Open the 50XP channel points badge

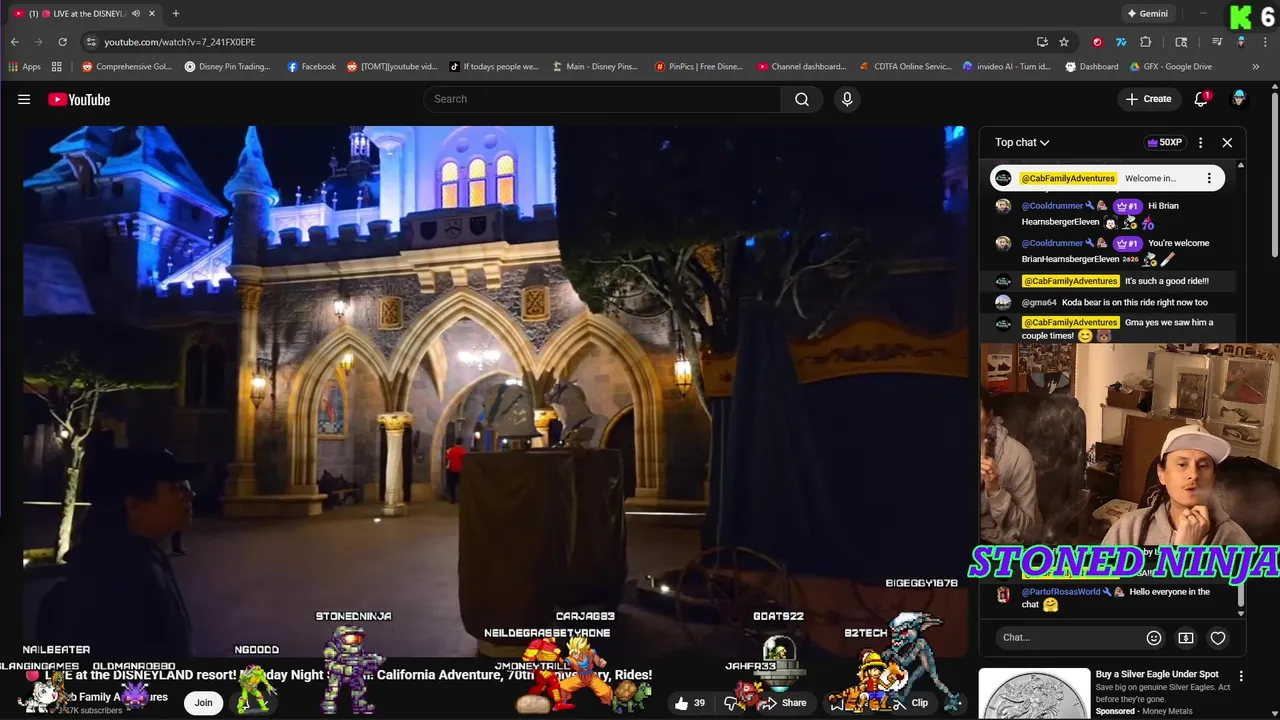(x=1165, y=142)
